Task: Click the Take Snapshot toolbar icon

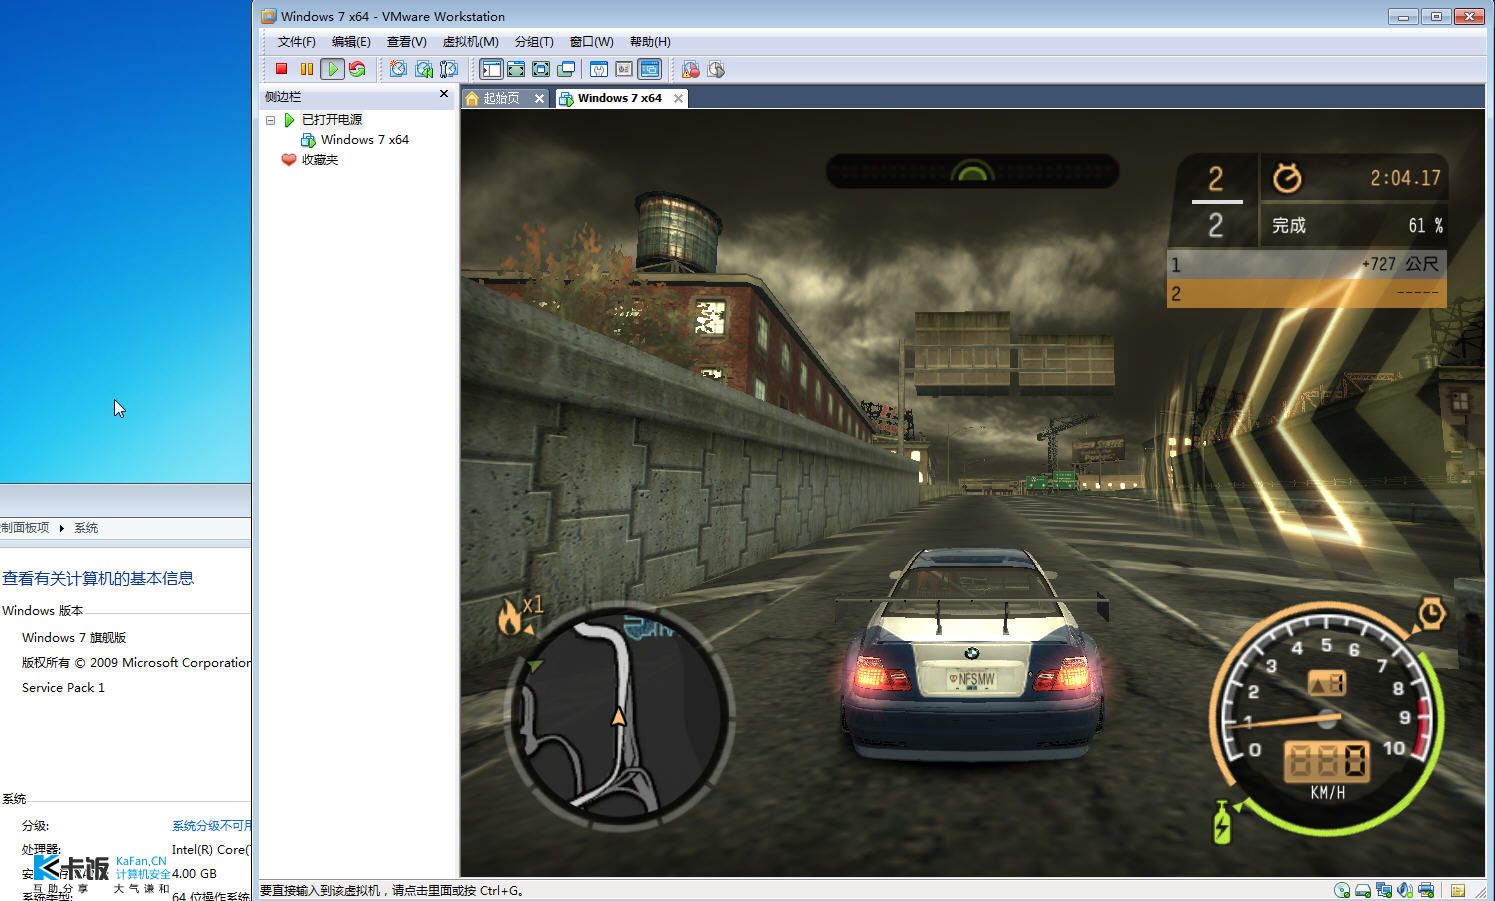Action: tap(398, 69)
